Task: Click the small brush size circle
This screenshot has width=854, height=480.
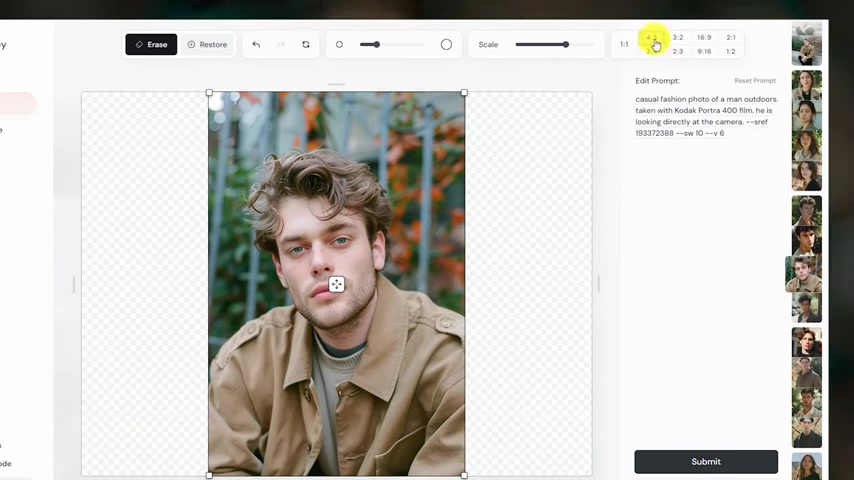Action: pyautogui.click(x=339, y=45)
